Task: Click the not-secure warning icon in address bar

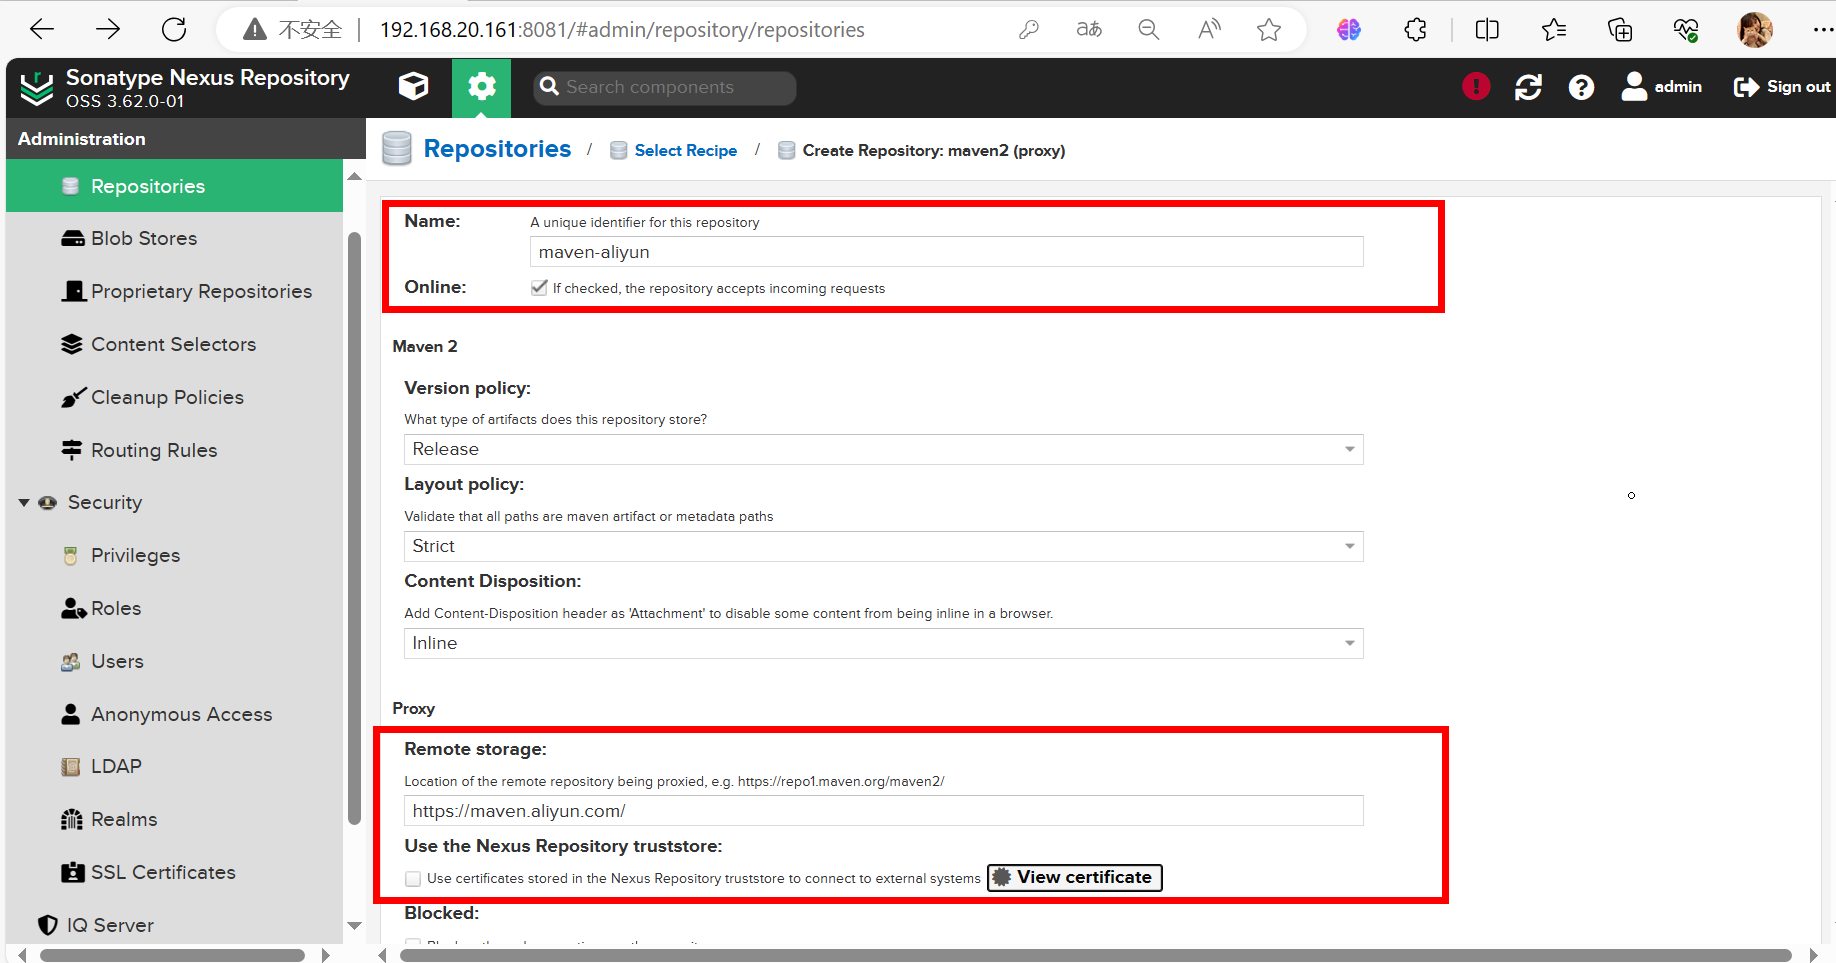Action: point(255,30)
